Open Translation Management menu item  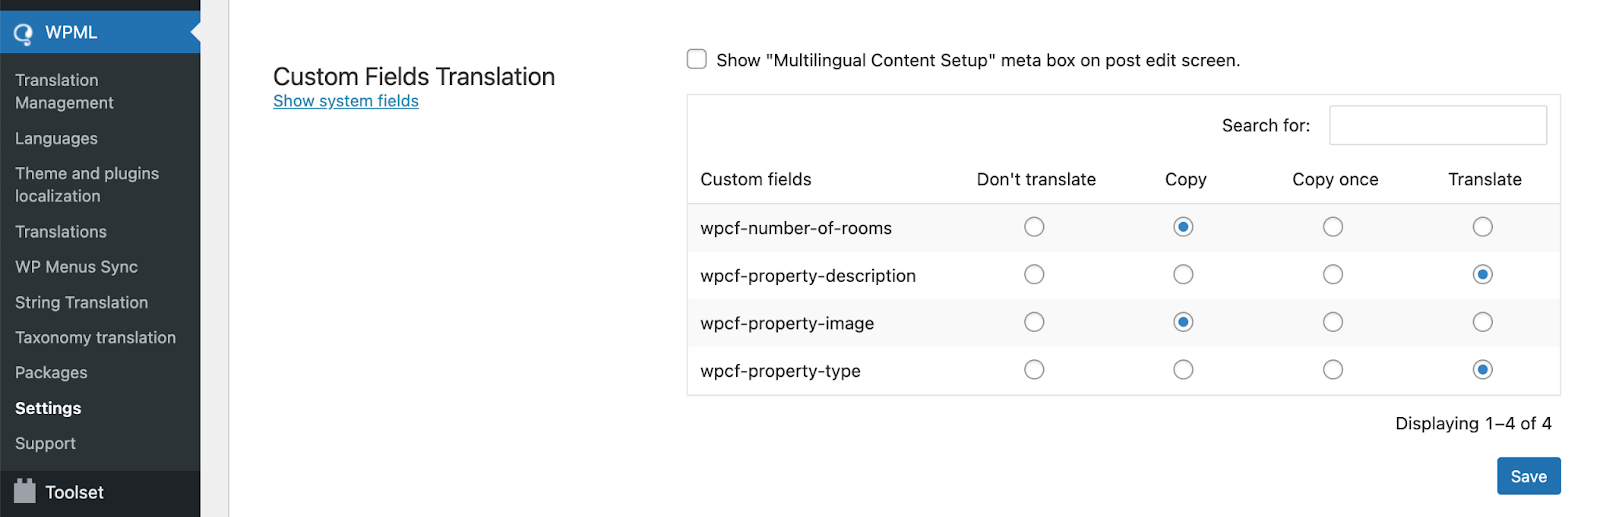(x=64, y=91)
